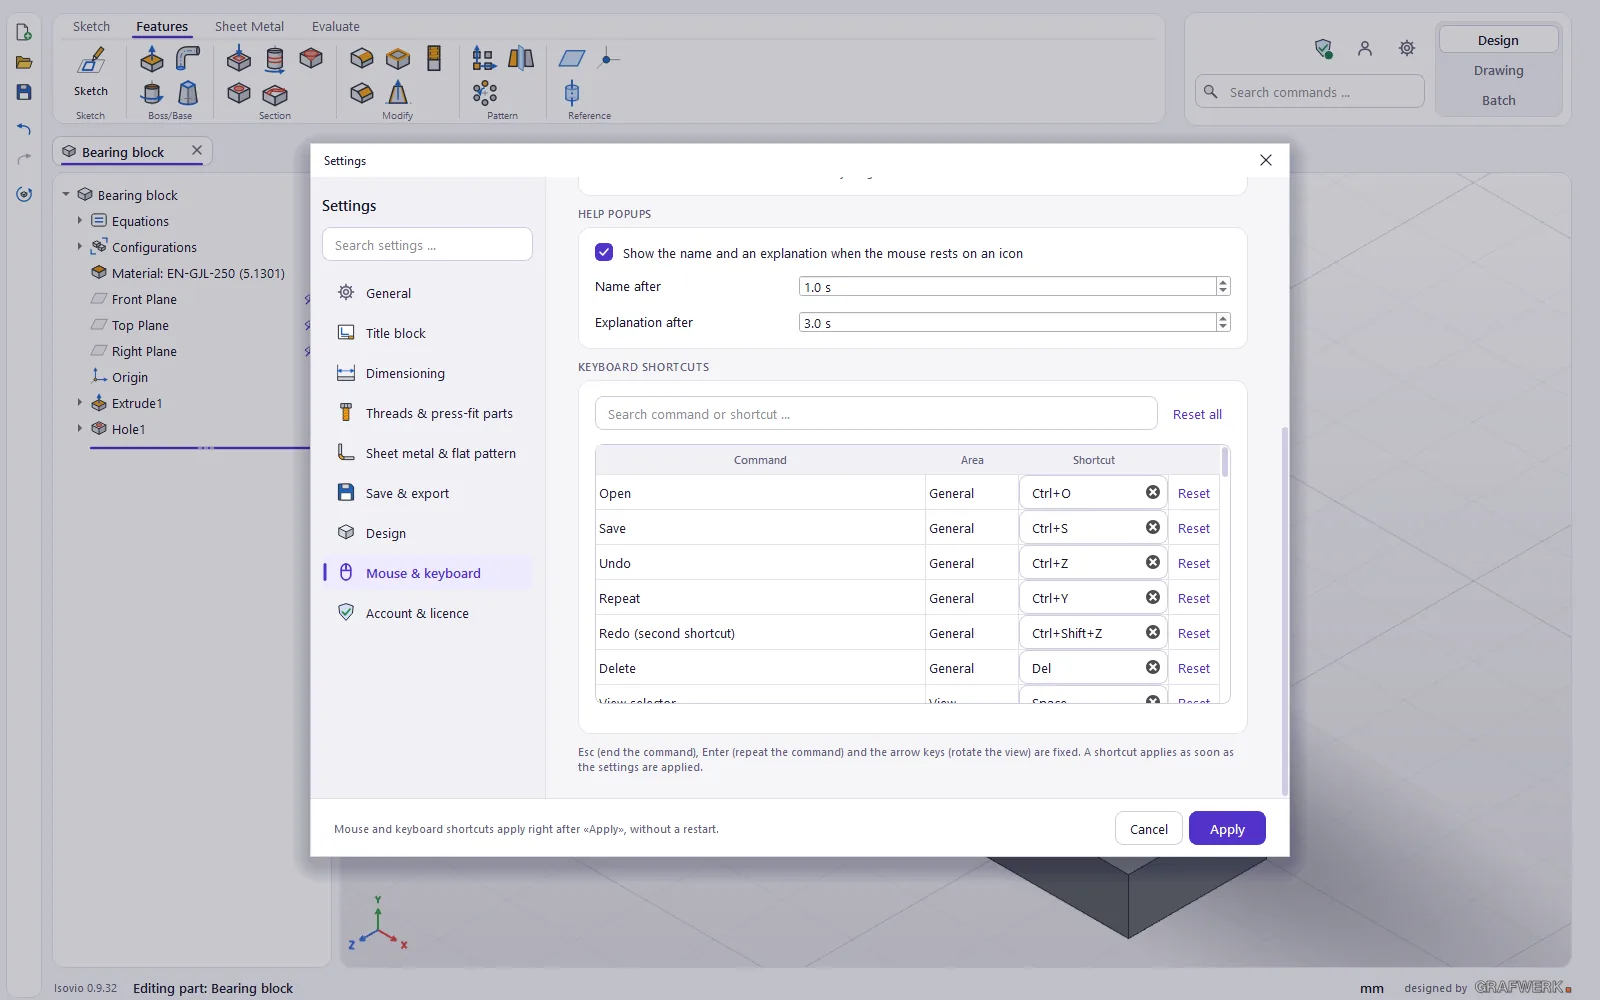This screenshot has height=1000, width=1600.
Task: Open the Account & licence settings
Action: (x=427, y=613)
